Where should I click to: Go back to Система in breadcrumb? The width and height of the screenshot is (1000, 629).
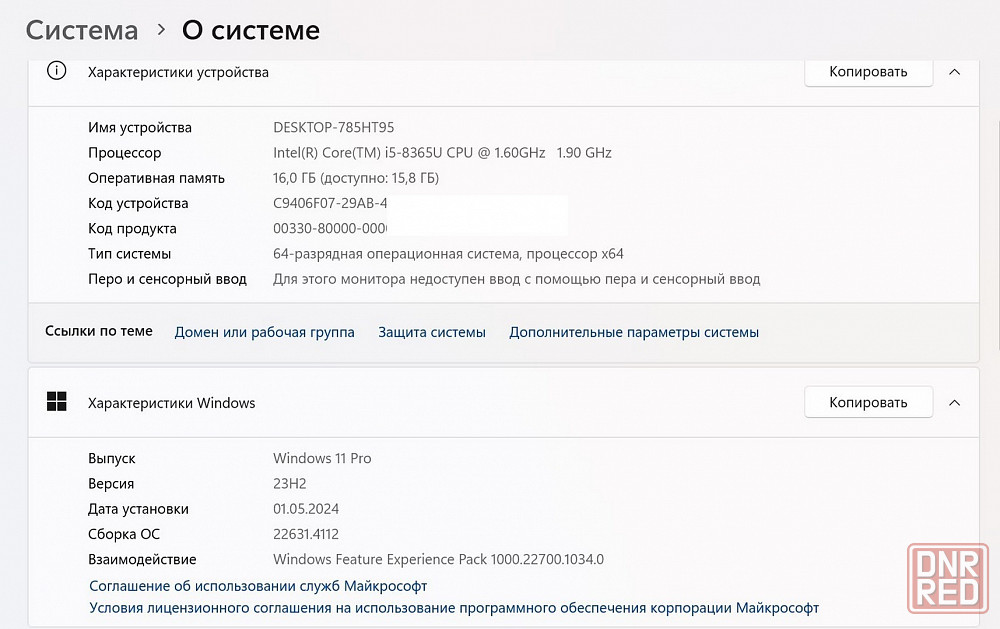pos(82,30)
